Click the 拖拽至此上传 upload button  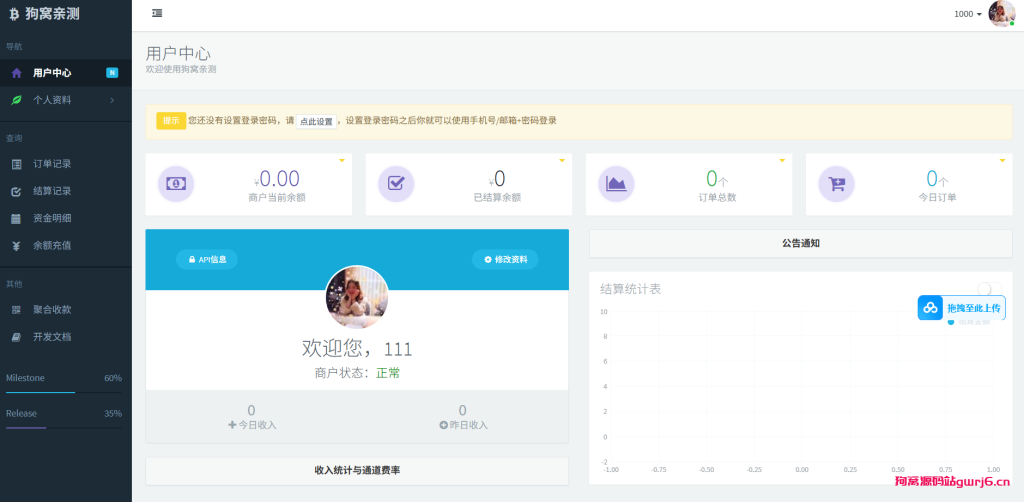[x=961, y=308]
